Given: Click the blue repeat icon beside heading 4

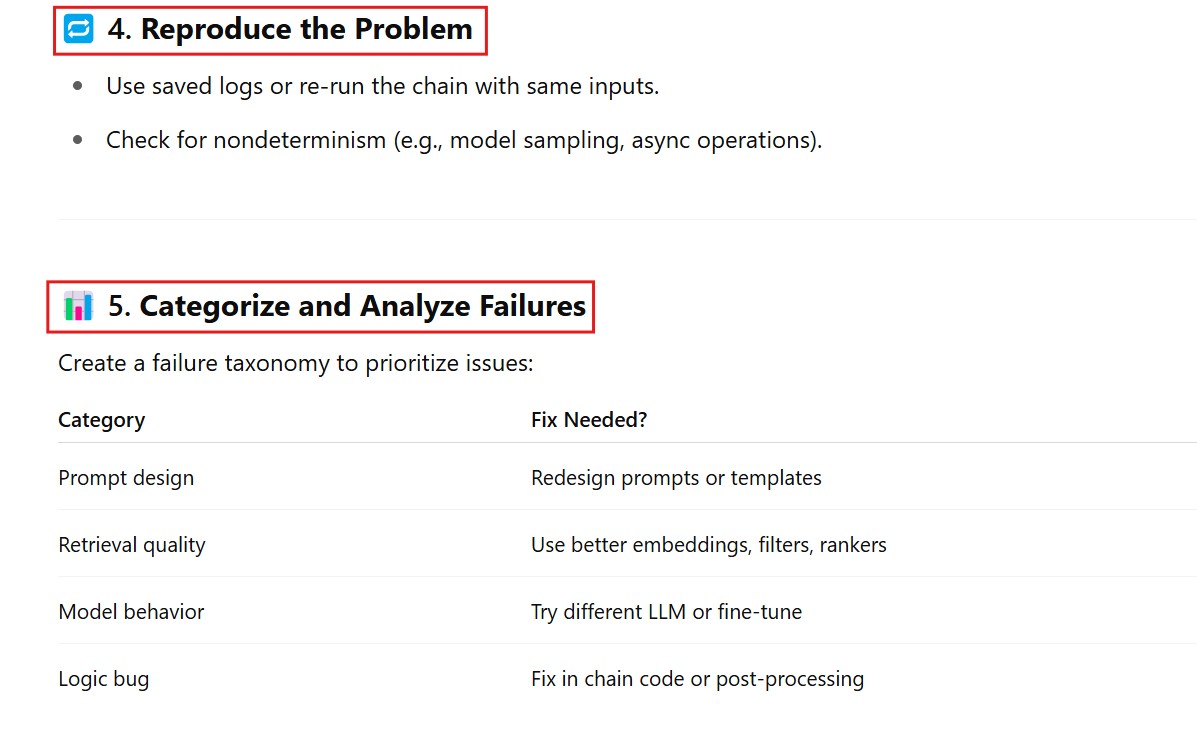Looking at the screenshot, I should 78,29.
